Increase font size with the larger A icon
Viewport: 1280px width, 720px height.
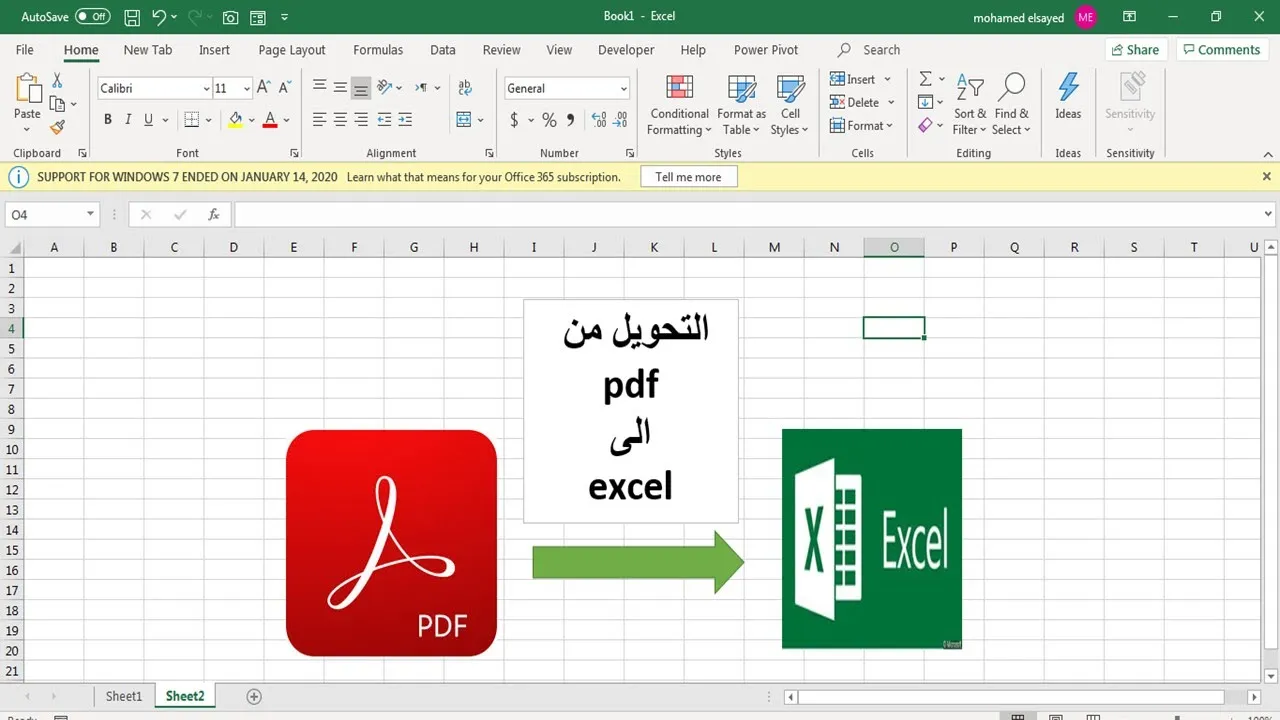tap(264, 88)
